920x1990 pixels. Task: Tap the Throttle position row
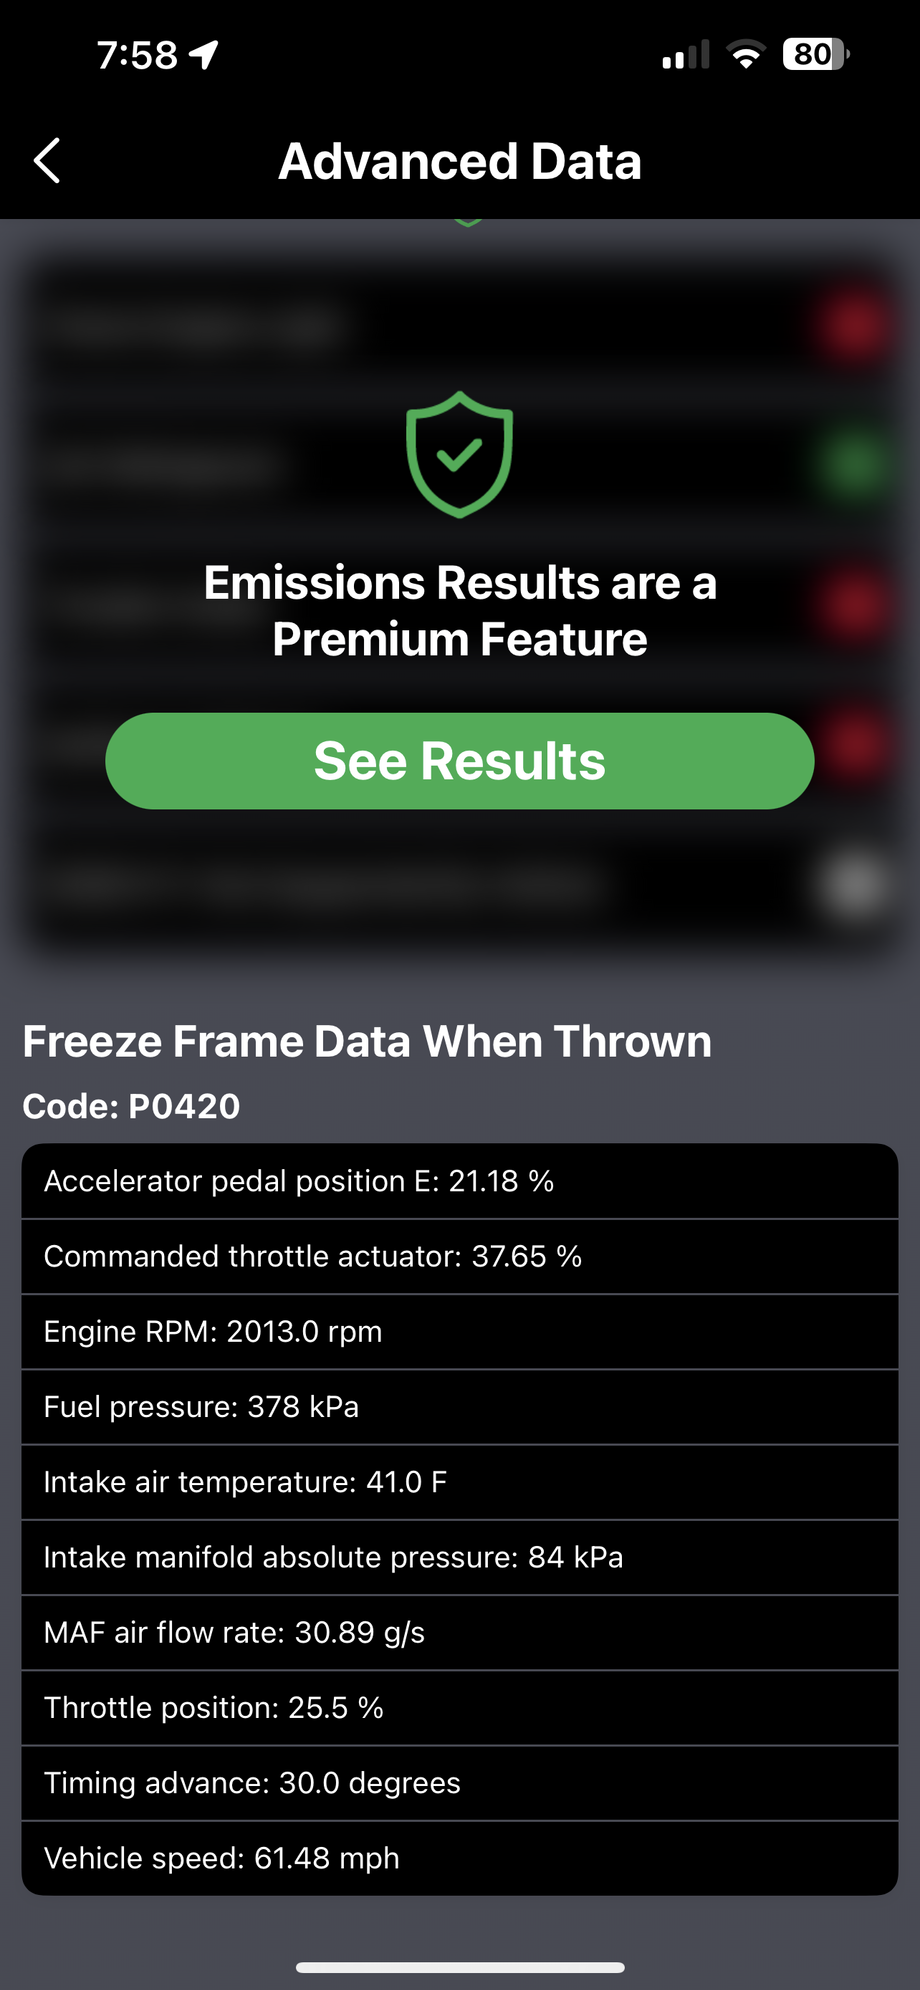tap(460, 1708)
